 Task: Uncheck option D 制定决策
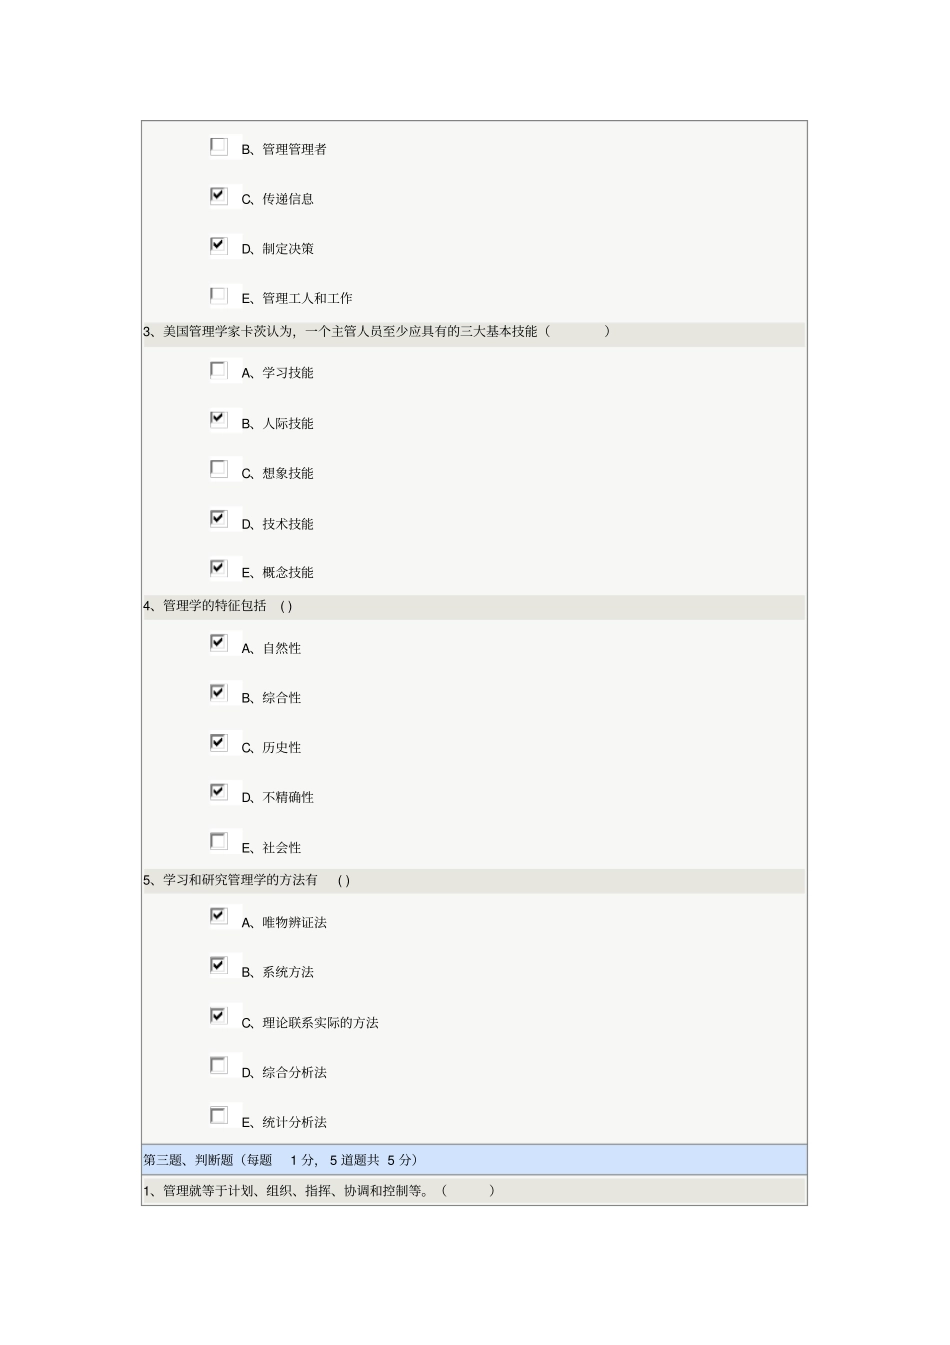click(219, 246)
